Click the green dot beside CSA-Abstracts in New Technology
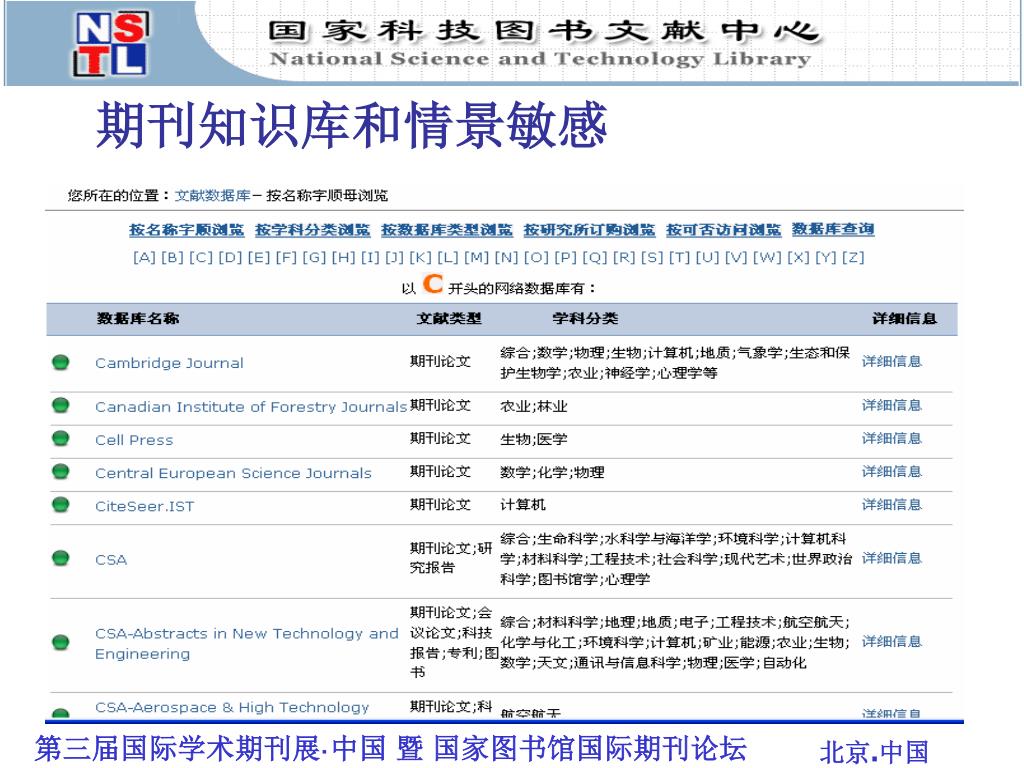The image size is (1024, 768). click(x=61, y=643)
